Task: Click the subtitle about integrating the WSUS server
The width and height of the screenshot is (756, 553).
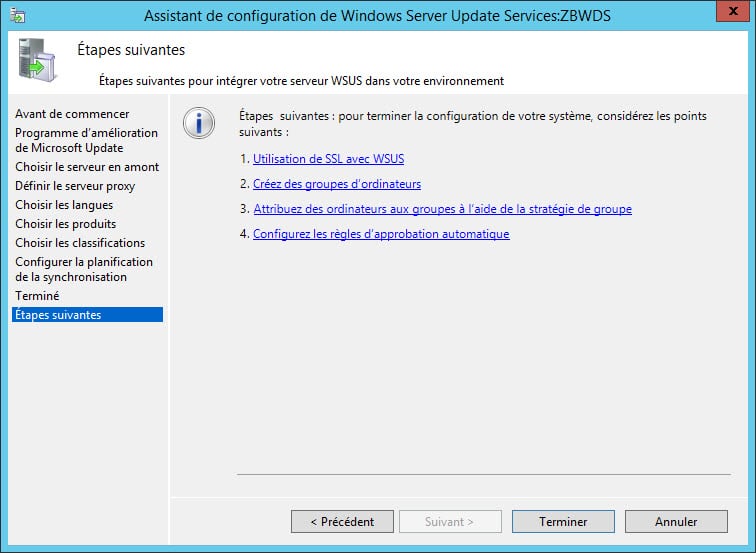Action: coord(301,81)
